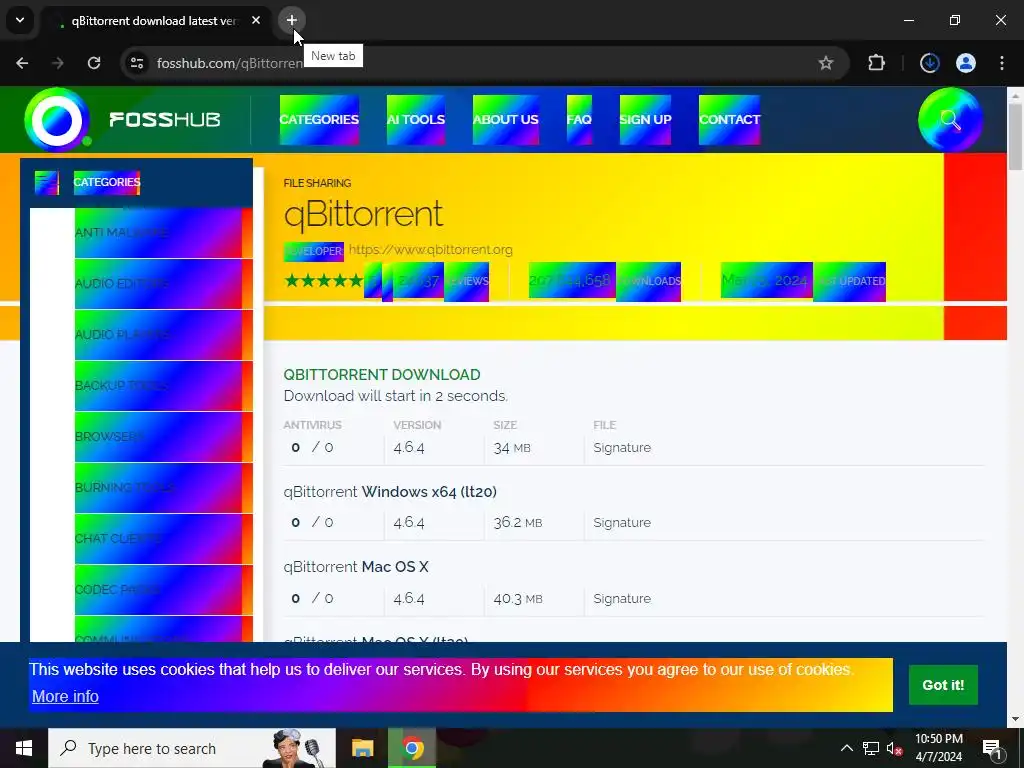
Task: Open the Chat Clients category
Action: click(x=163, y=539)
